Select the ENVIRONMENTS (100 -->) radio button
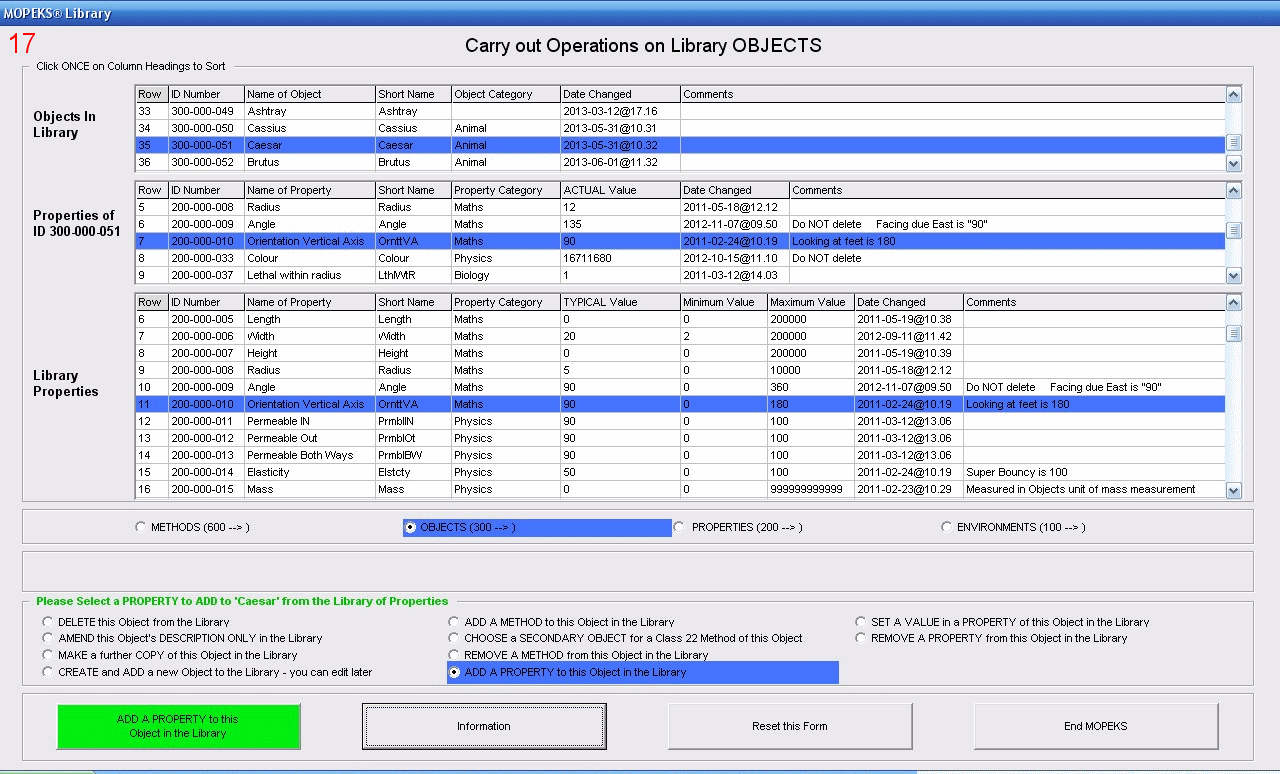Screen dimensions: 1280x774 [946, 527]
